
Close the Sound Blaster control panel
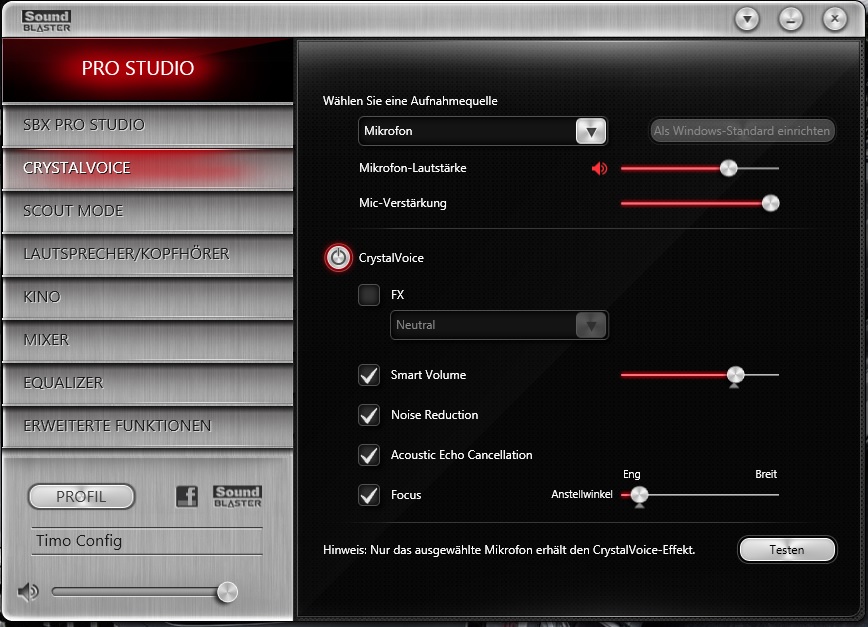click(x=834, y=20)
